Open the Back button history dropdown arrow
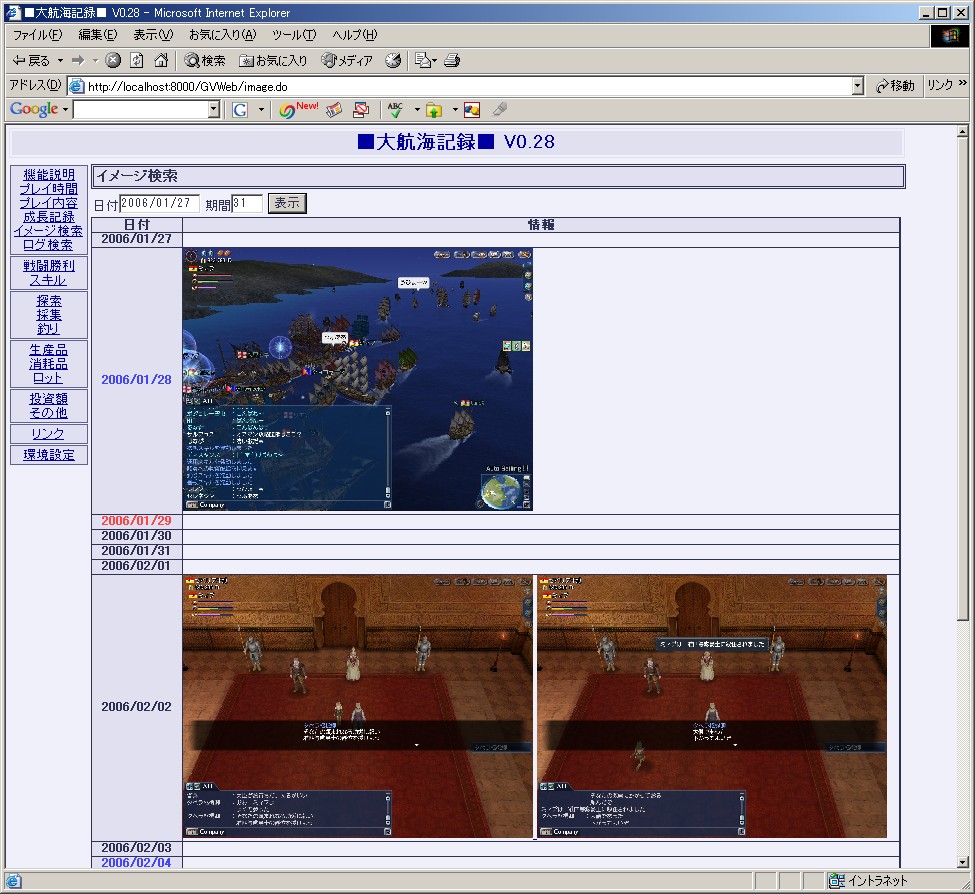Image resolution: width=975 pixels, height=894 pixels. [60, 60]
